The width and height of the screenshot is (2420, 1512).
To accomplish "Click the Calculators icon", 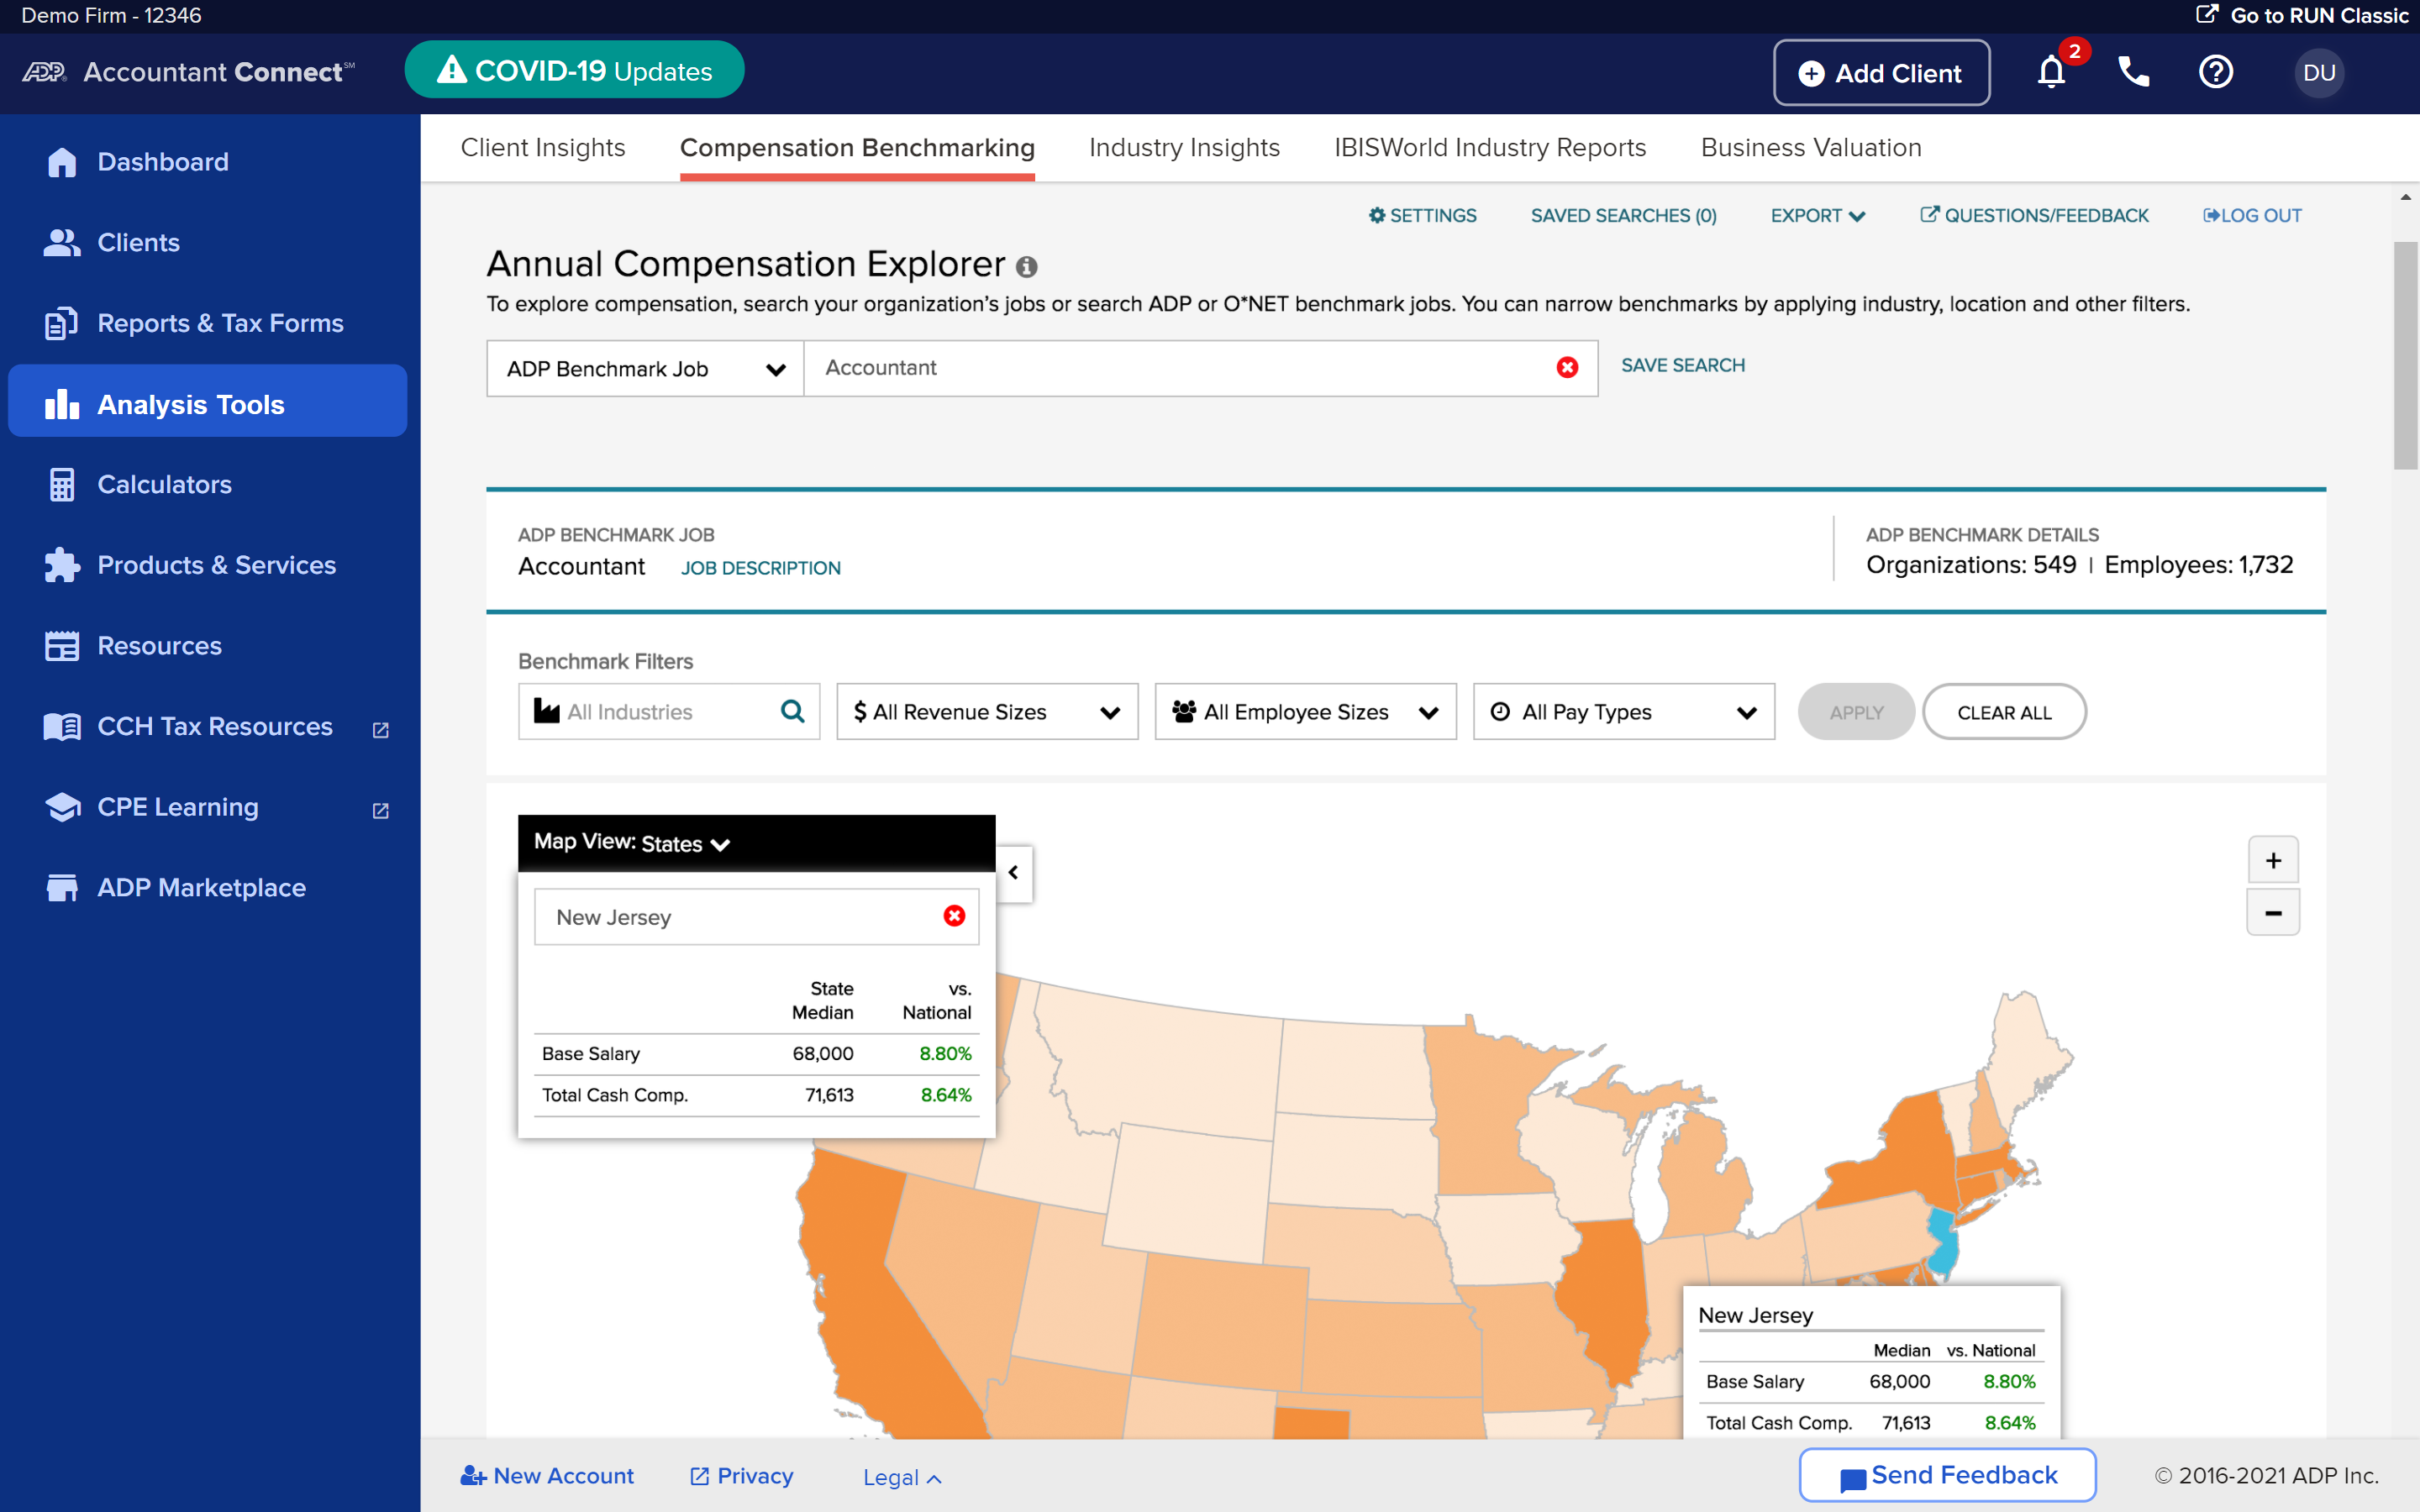I will pos(62,485).
